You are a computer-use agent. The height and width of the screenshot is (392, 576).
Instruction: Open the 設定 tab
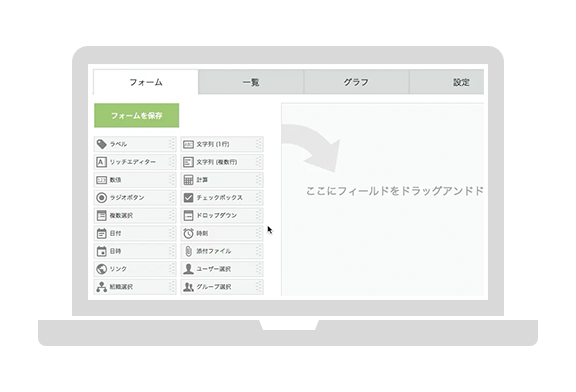point(446,82)
